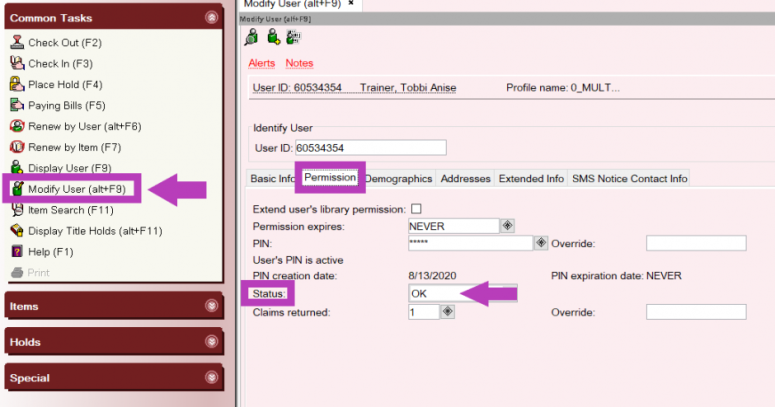Select Modify User (alt+F9) task
This screenshot has height=407, width=775.
[x=77, y=189]
